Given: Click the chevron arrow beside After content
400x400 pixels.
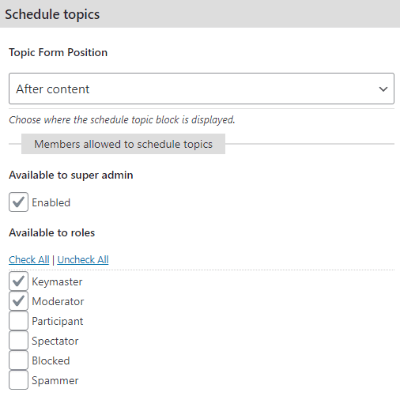Looking at the screenshot, I should 383,89.
